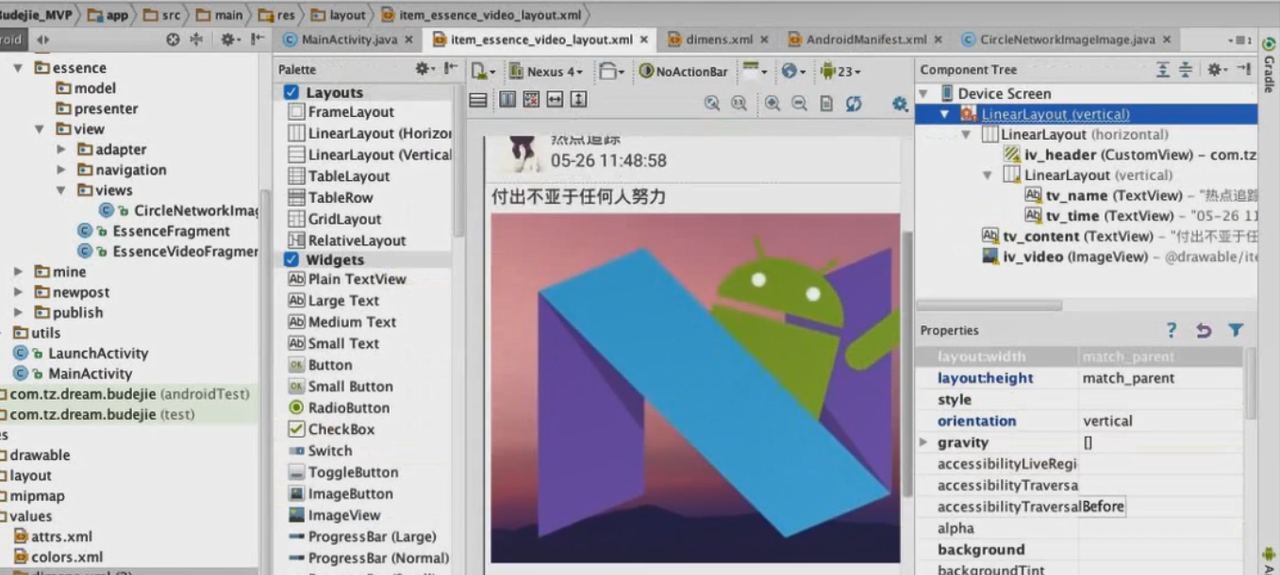The width and height of the screenshot is (1280, 575).
Task: Select Switch widget in Palette
Action: tap(319, 451)
